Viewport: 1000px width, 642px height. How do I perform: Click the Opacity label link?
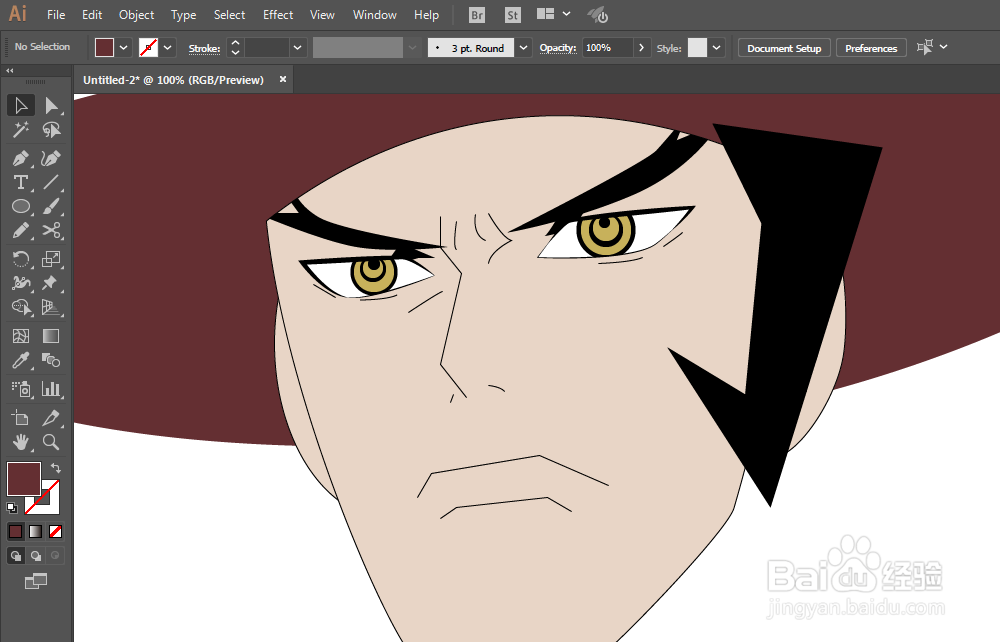[x=557, y=48]
